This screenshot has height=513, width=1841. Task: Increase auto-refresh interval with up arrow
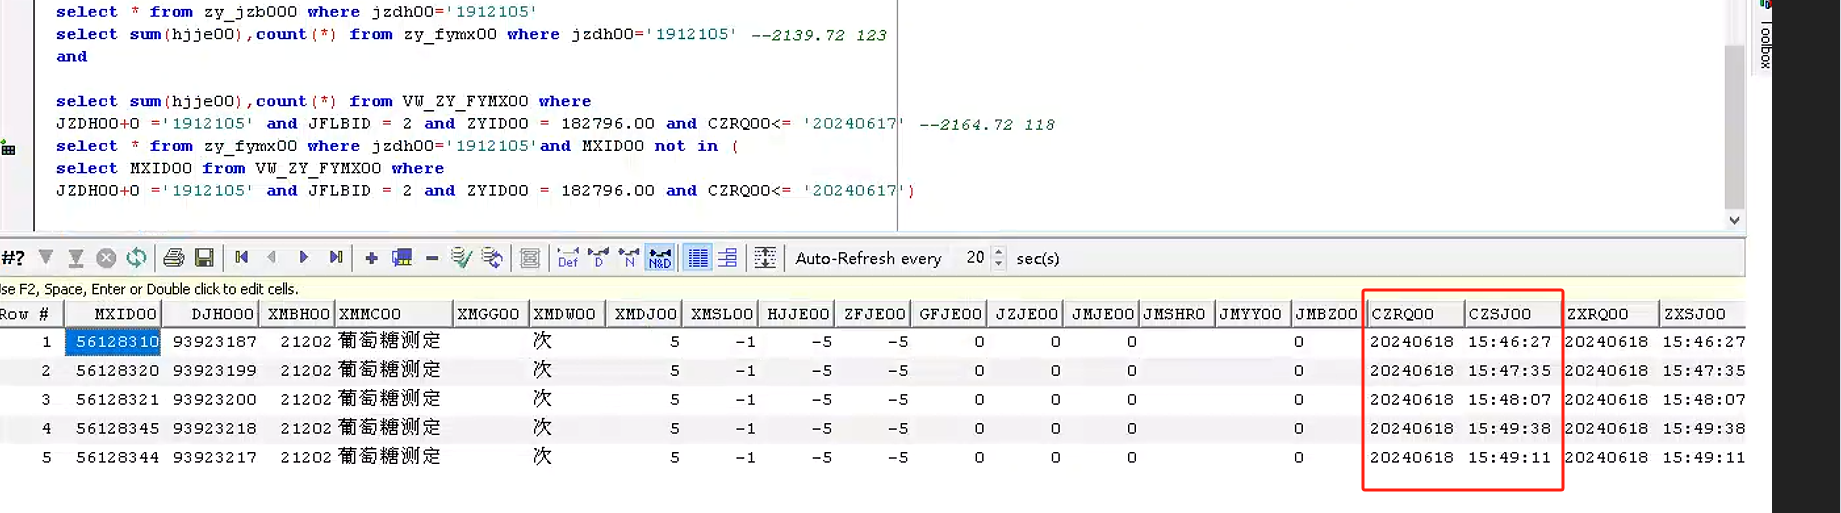999,252
